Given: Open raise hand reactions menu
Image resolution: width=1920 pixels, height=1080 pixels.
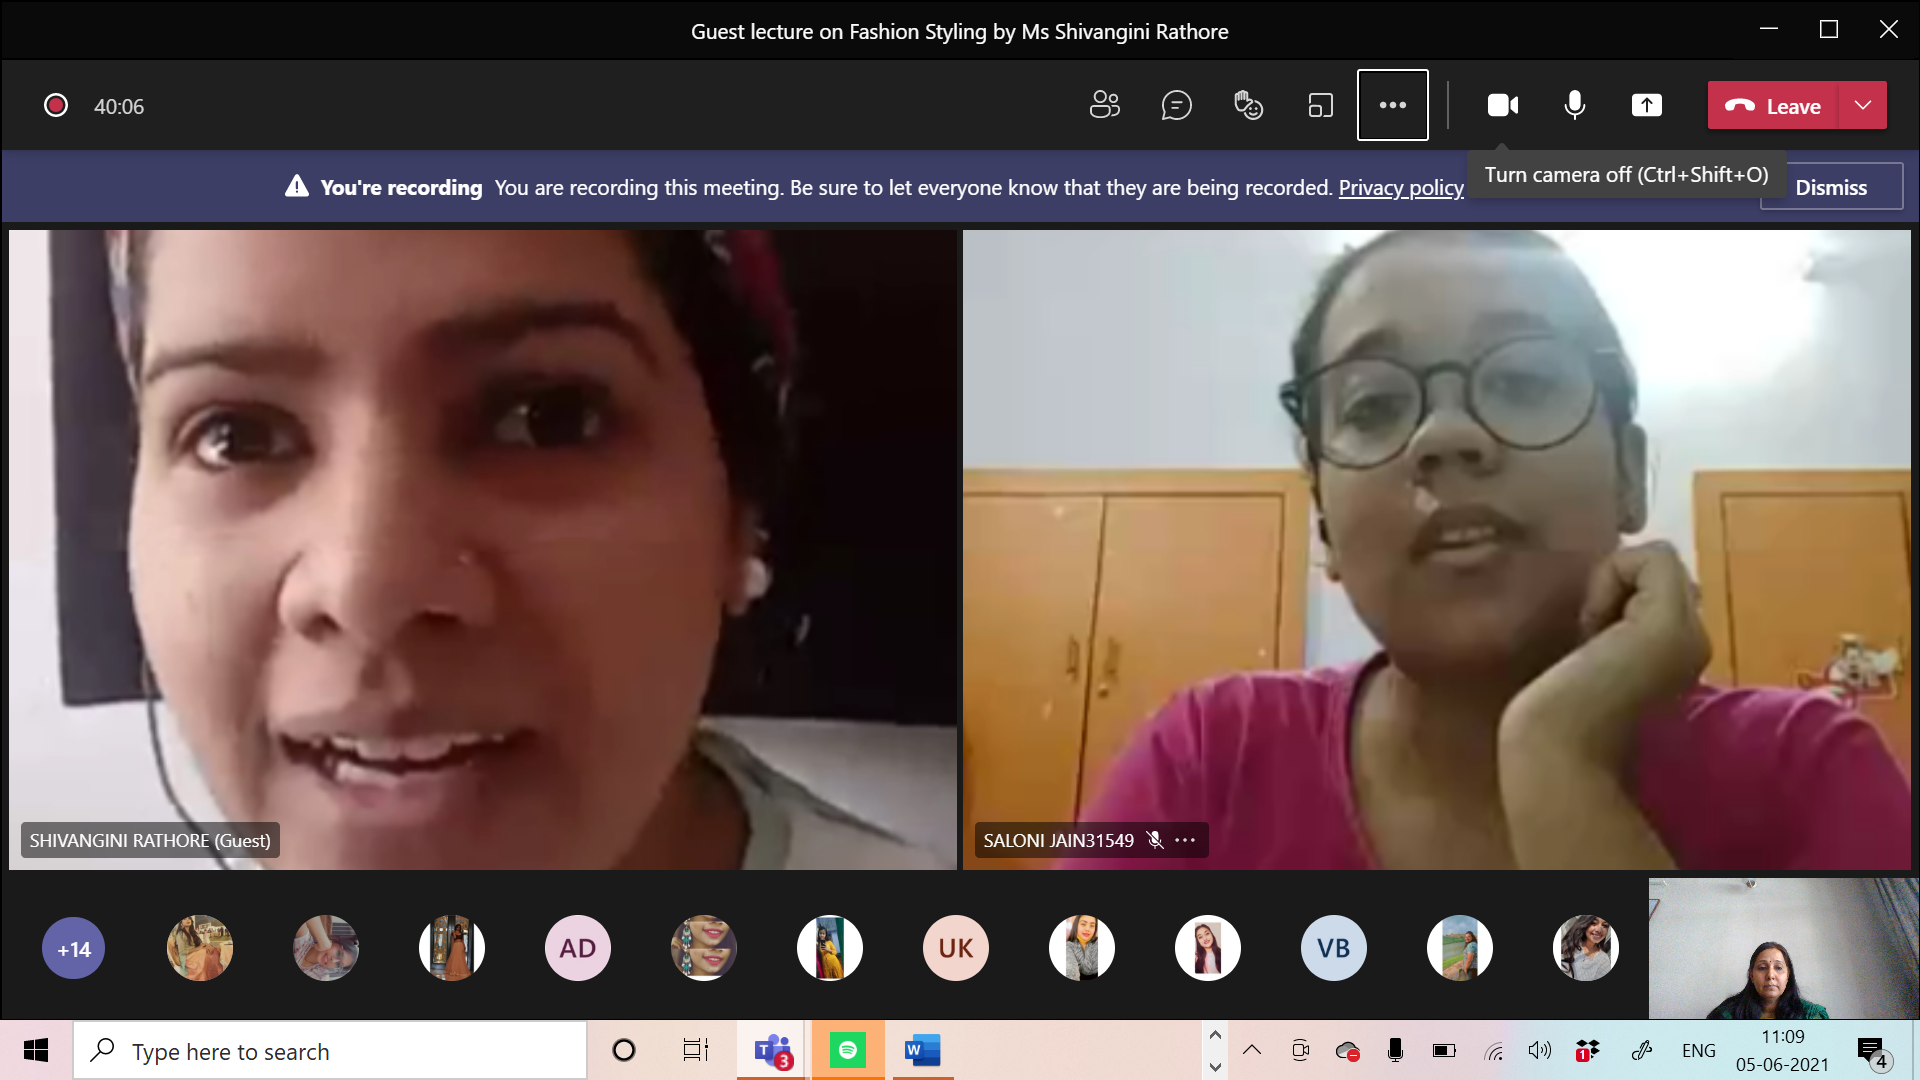Looking at the screenshot, I should (1248, 105).
